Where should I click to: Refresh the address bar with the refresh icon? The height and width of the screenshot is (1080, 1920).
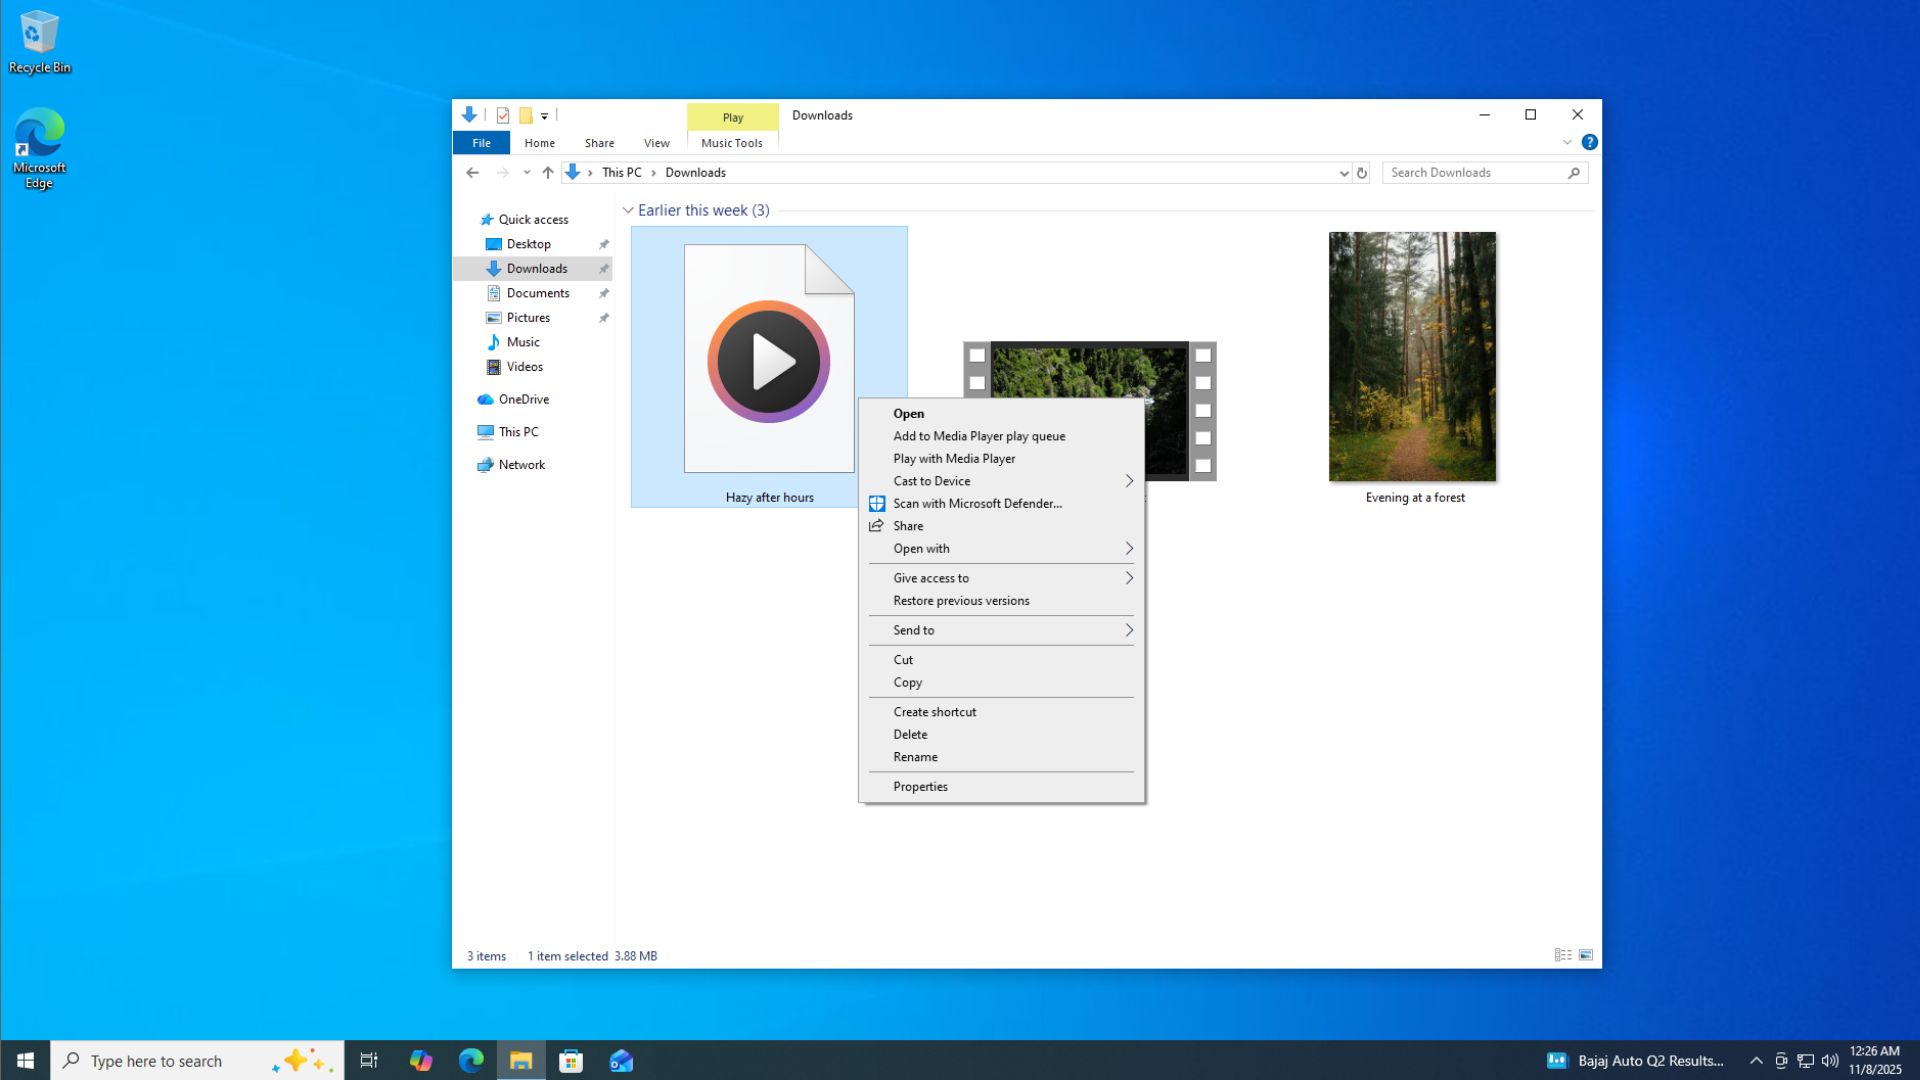pos(1362,172)
